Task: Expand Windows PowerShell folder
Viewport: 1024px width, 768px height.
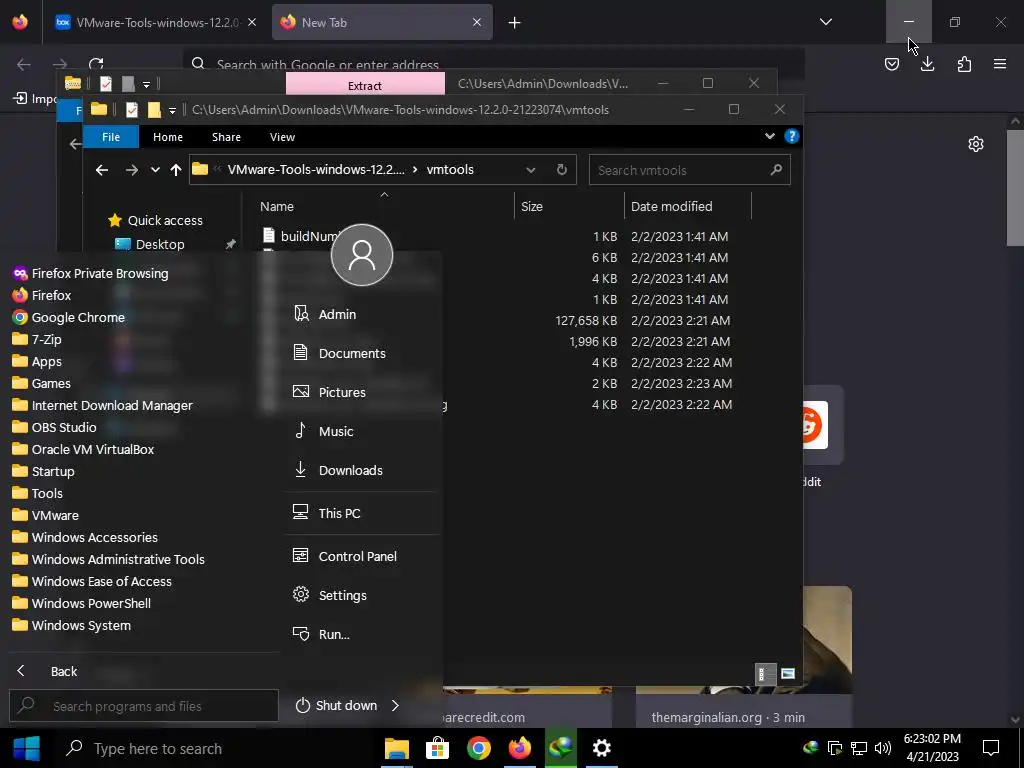Action: 82,603
